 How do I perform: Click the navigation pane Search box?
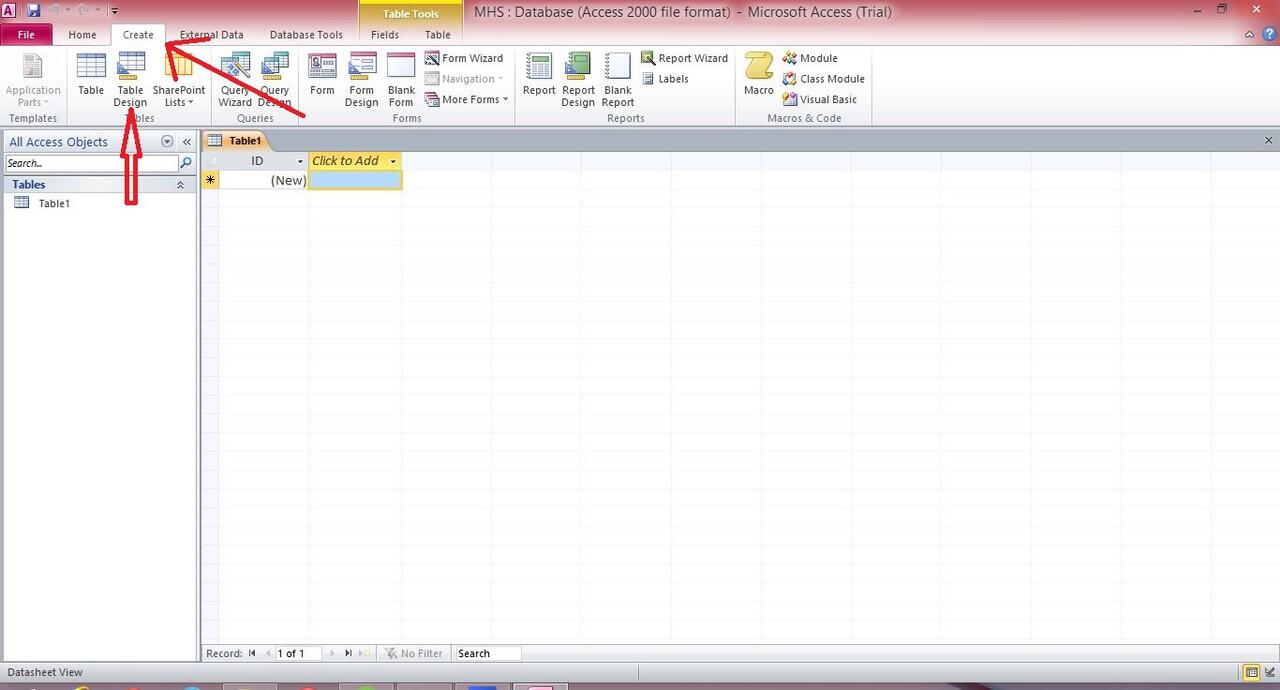pos(91,163)
